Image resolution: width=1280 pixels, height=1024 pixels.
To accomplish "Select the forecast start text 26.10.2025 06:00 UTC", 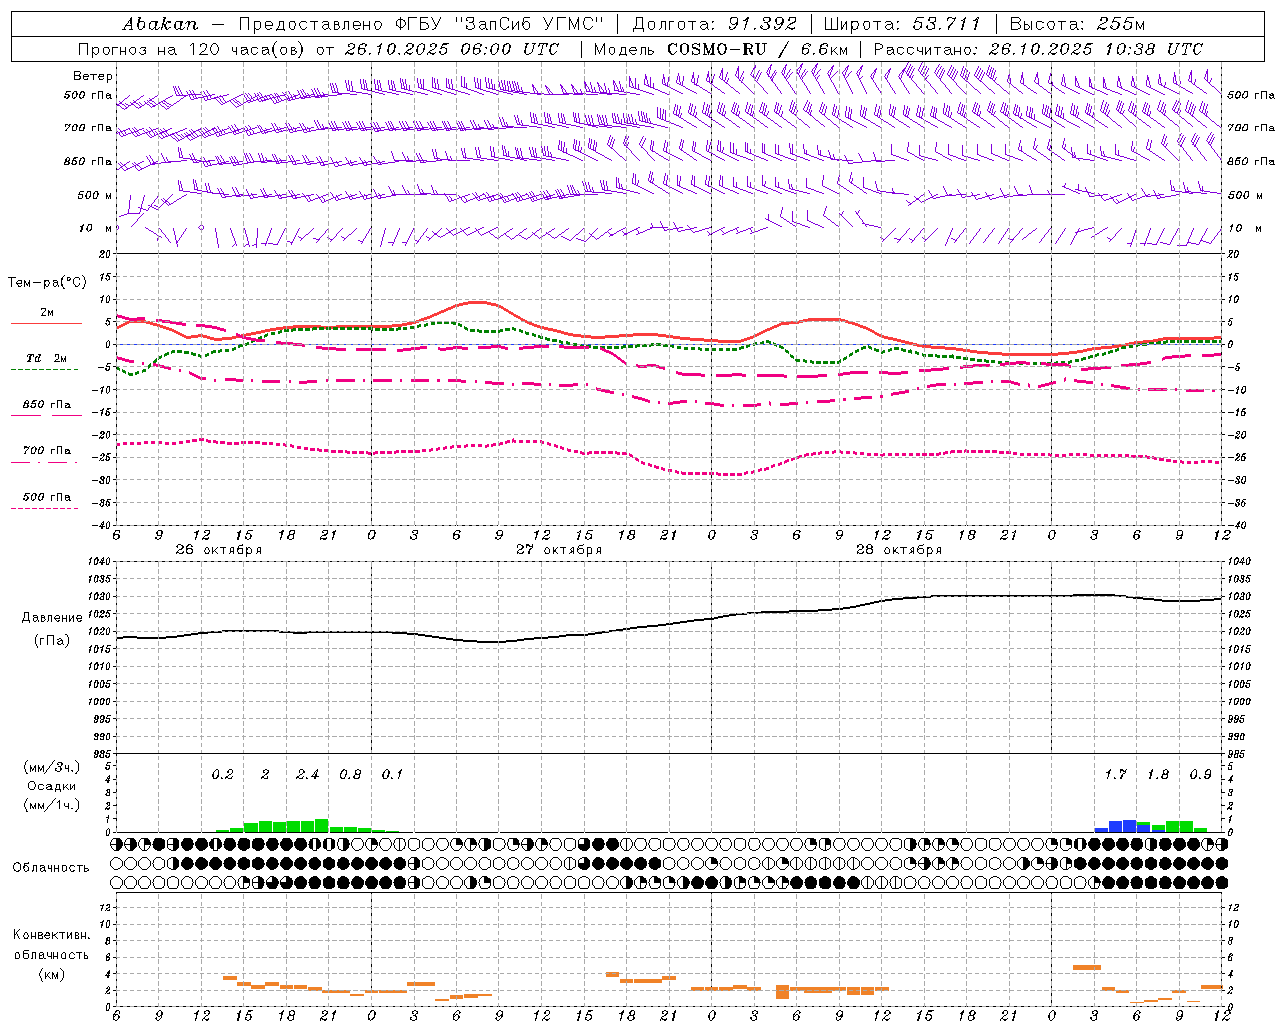I will click(x=452, y=49).
